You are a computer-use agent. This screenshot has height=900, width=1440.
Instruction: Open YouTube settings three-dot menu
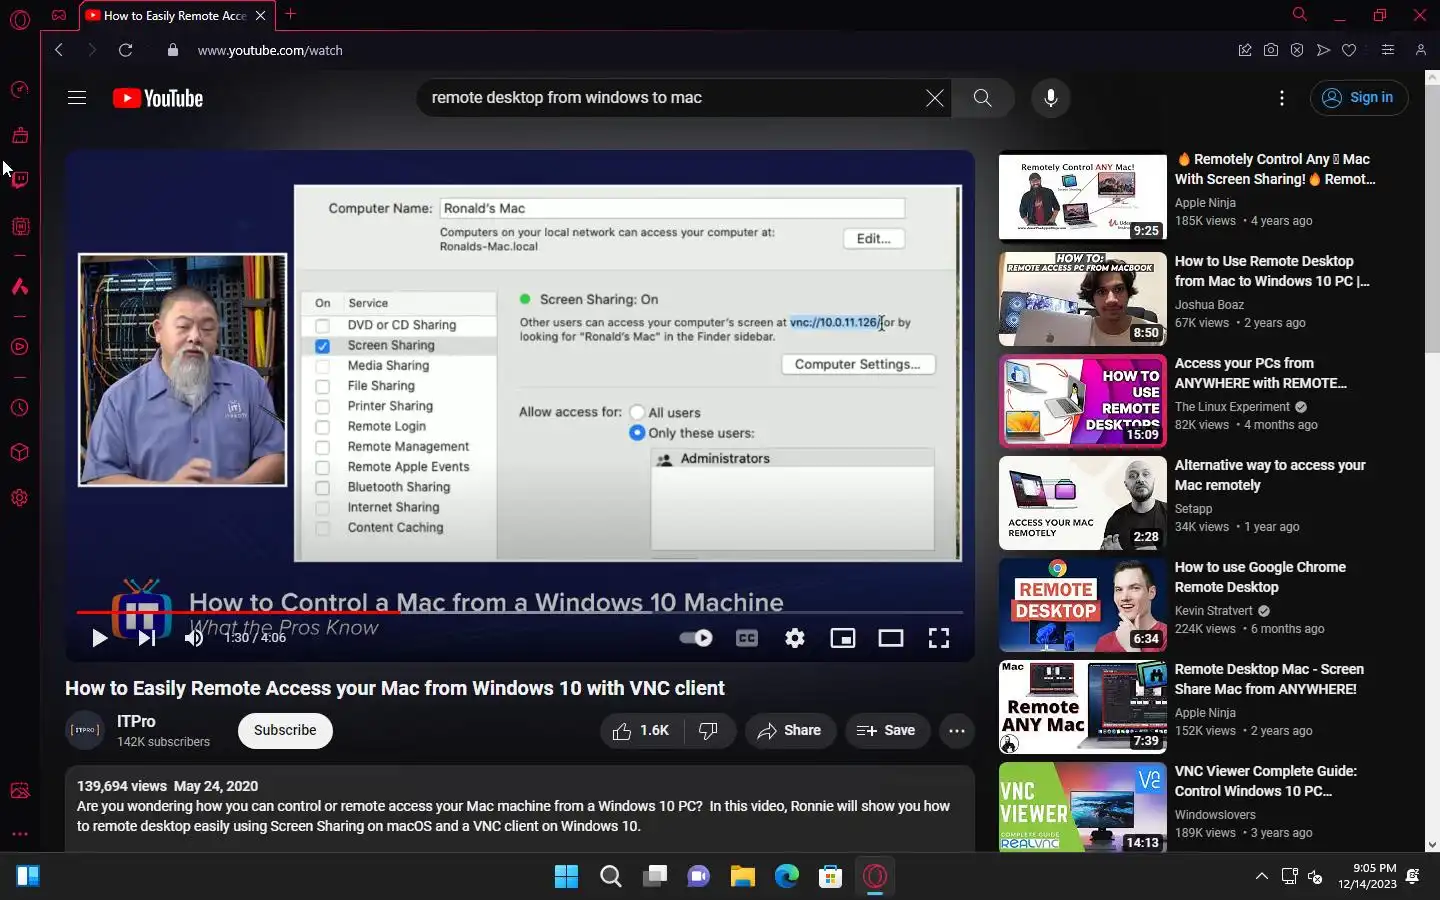click(x=1282, y=98)
